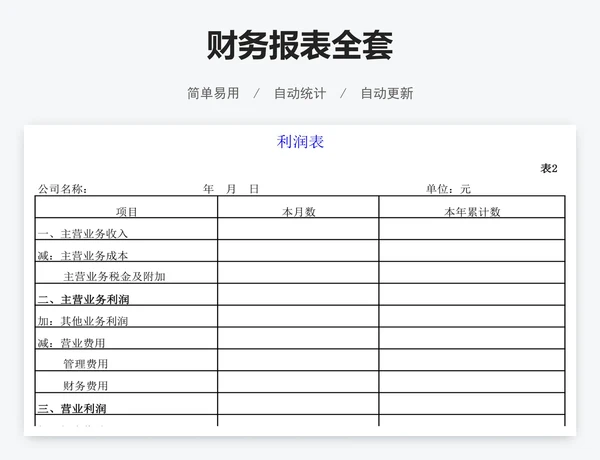Click 本年累计数 cell for 财务费用
Image resolution: width=600 pixels, height=460 pixels.
pos(472,382)
